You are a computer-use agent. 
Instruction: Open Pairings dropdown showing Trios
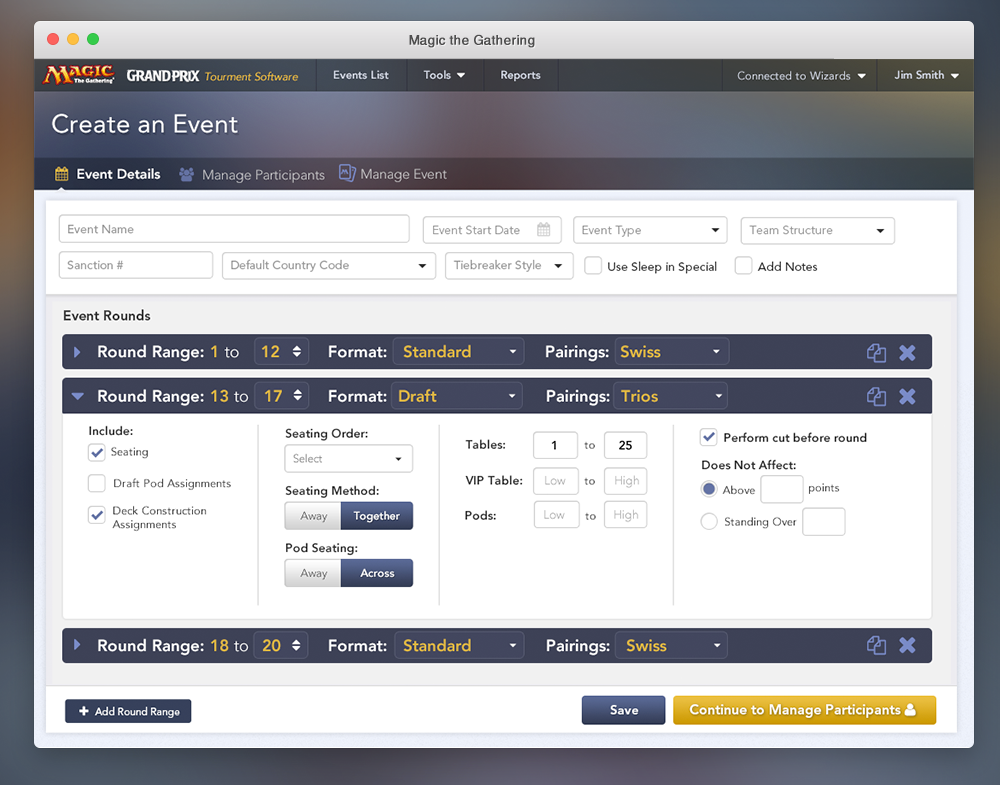pyautogui.click(x=670, y=396)
